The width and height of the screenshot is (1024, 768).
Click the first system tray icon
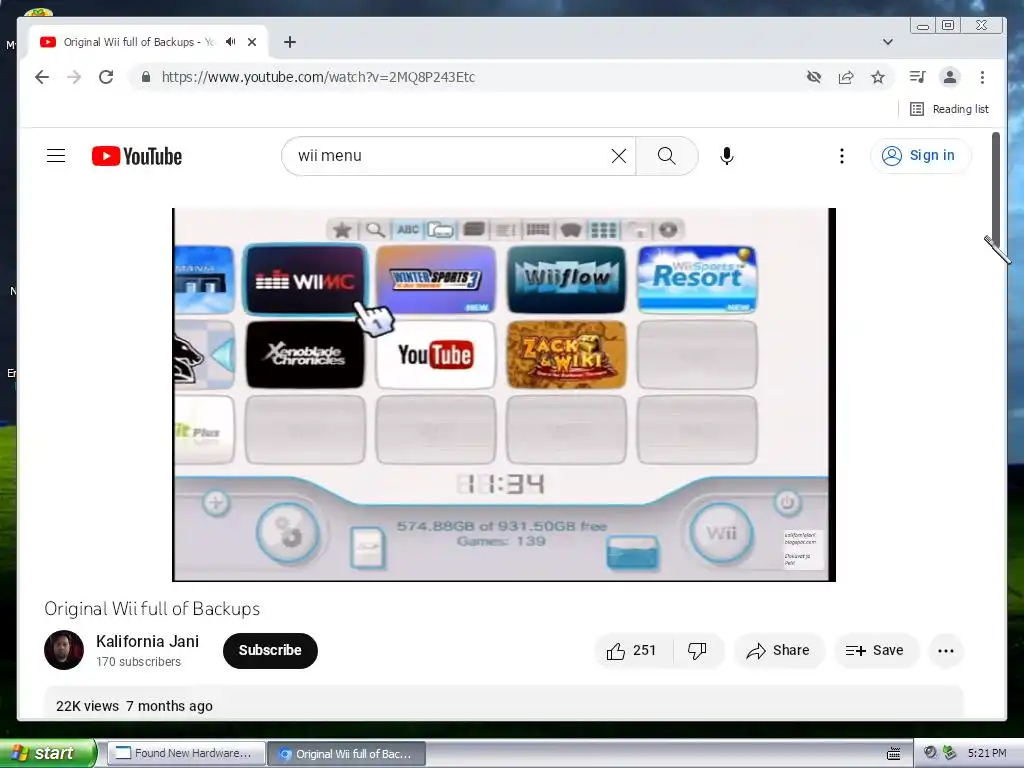point(930,753)
